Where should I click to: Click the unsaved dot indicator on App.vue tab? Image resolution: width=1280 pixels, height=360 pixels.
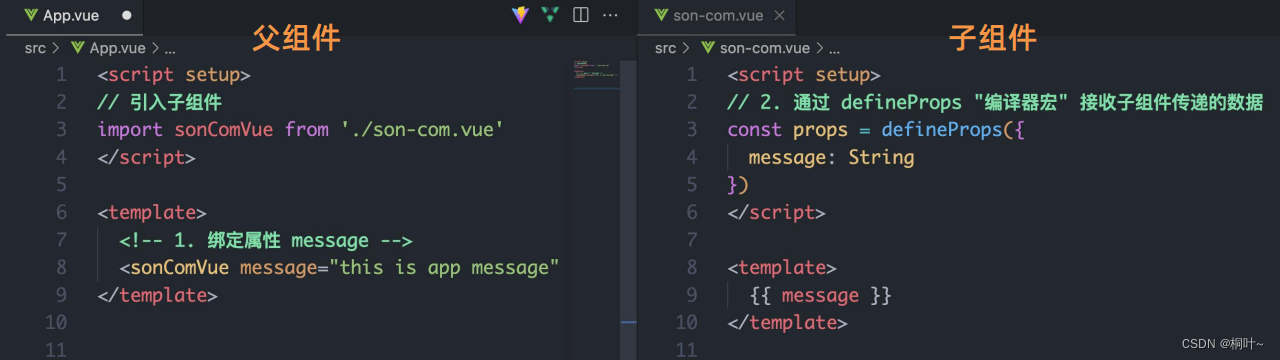pos(127,16)
